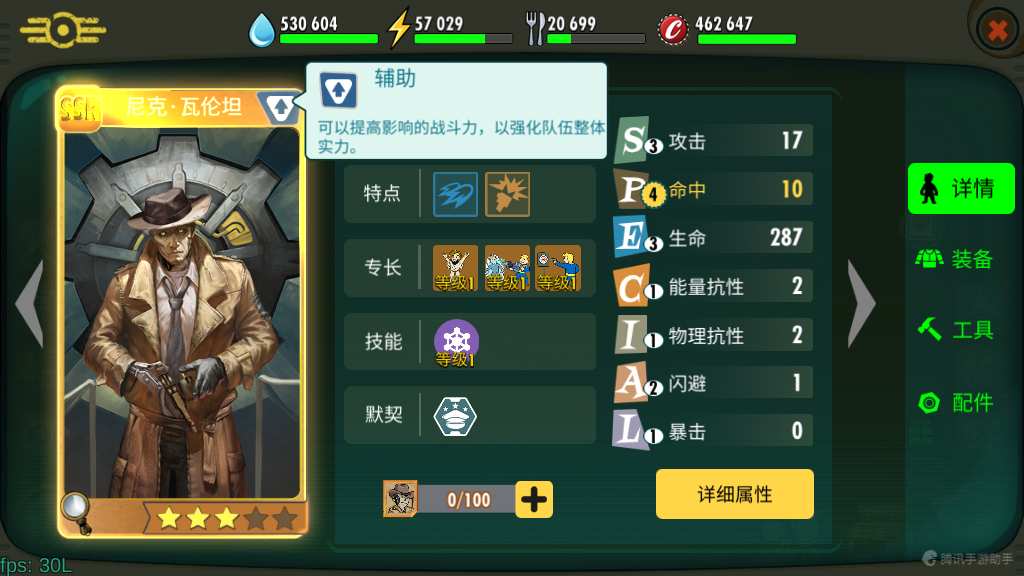The height and width of the screenshot is (576, 1024).
Task: Tap the hexagon captain hat 默契 icon
Action: click(455, 416)
